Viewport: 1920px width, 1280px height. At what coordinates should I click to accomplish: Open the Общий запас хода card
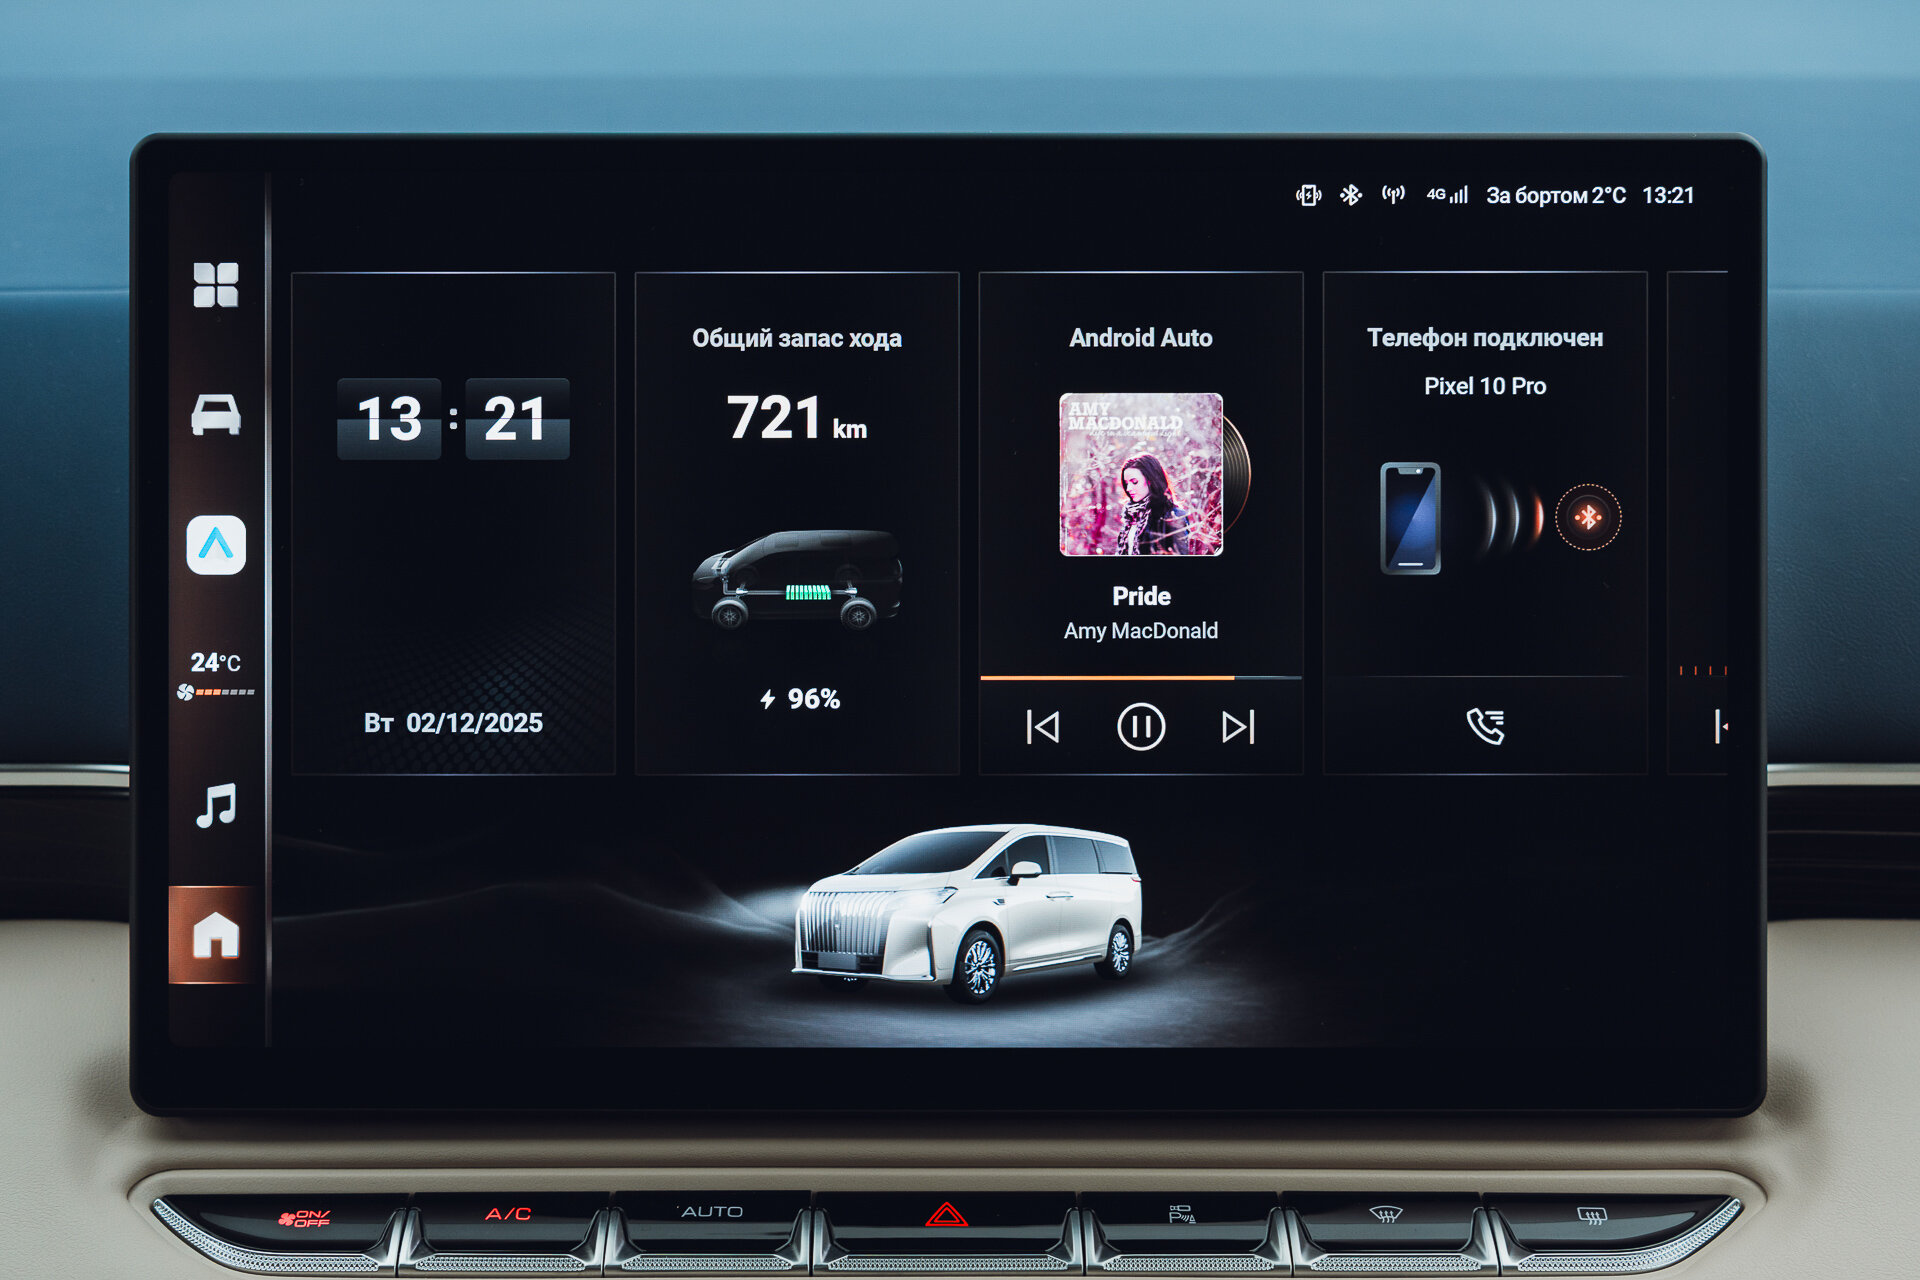[797, 522]
